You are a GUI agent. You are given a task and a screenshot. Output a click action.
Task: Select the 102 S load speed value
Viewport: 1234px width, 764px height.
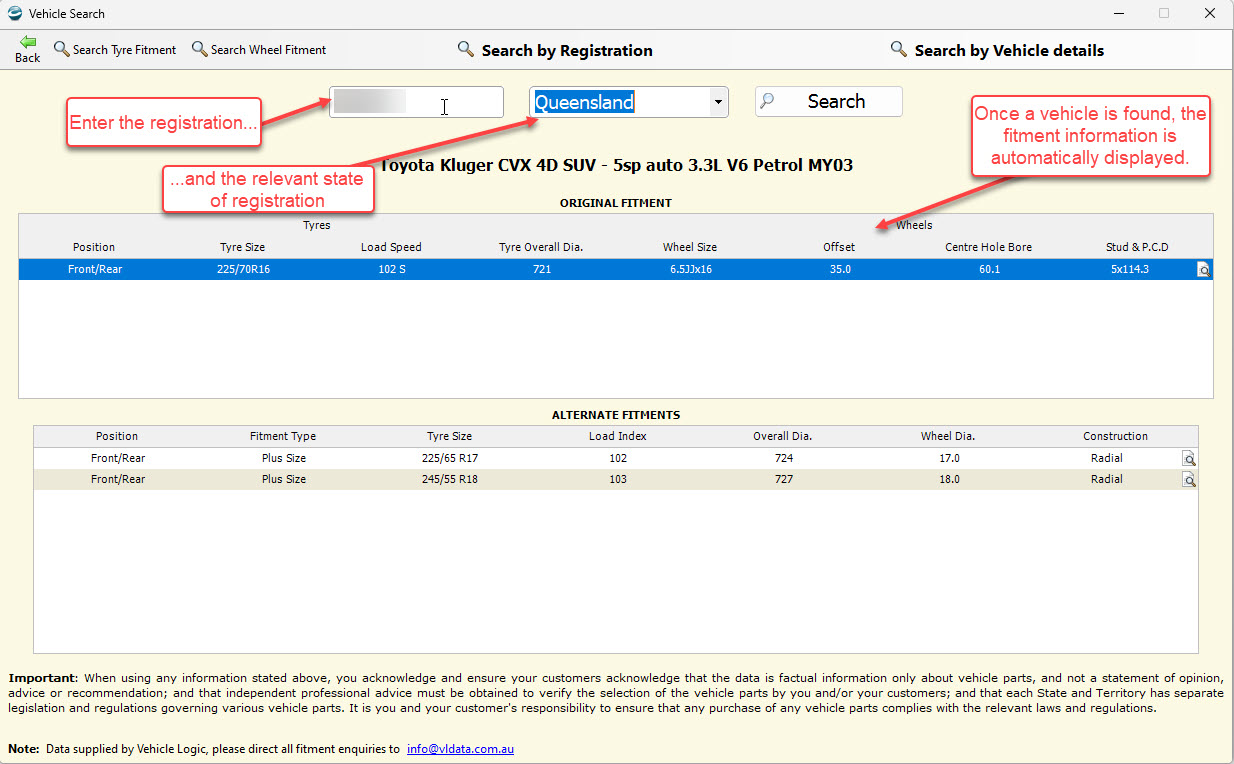[x=391, y=270]
